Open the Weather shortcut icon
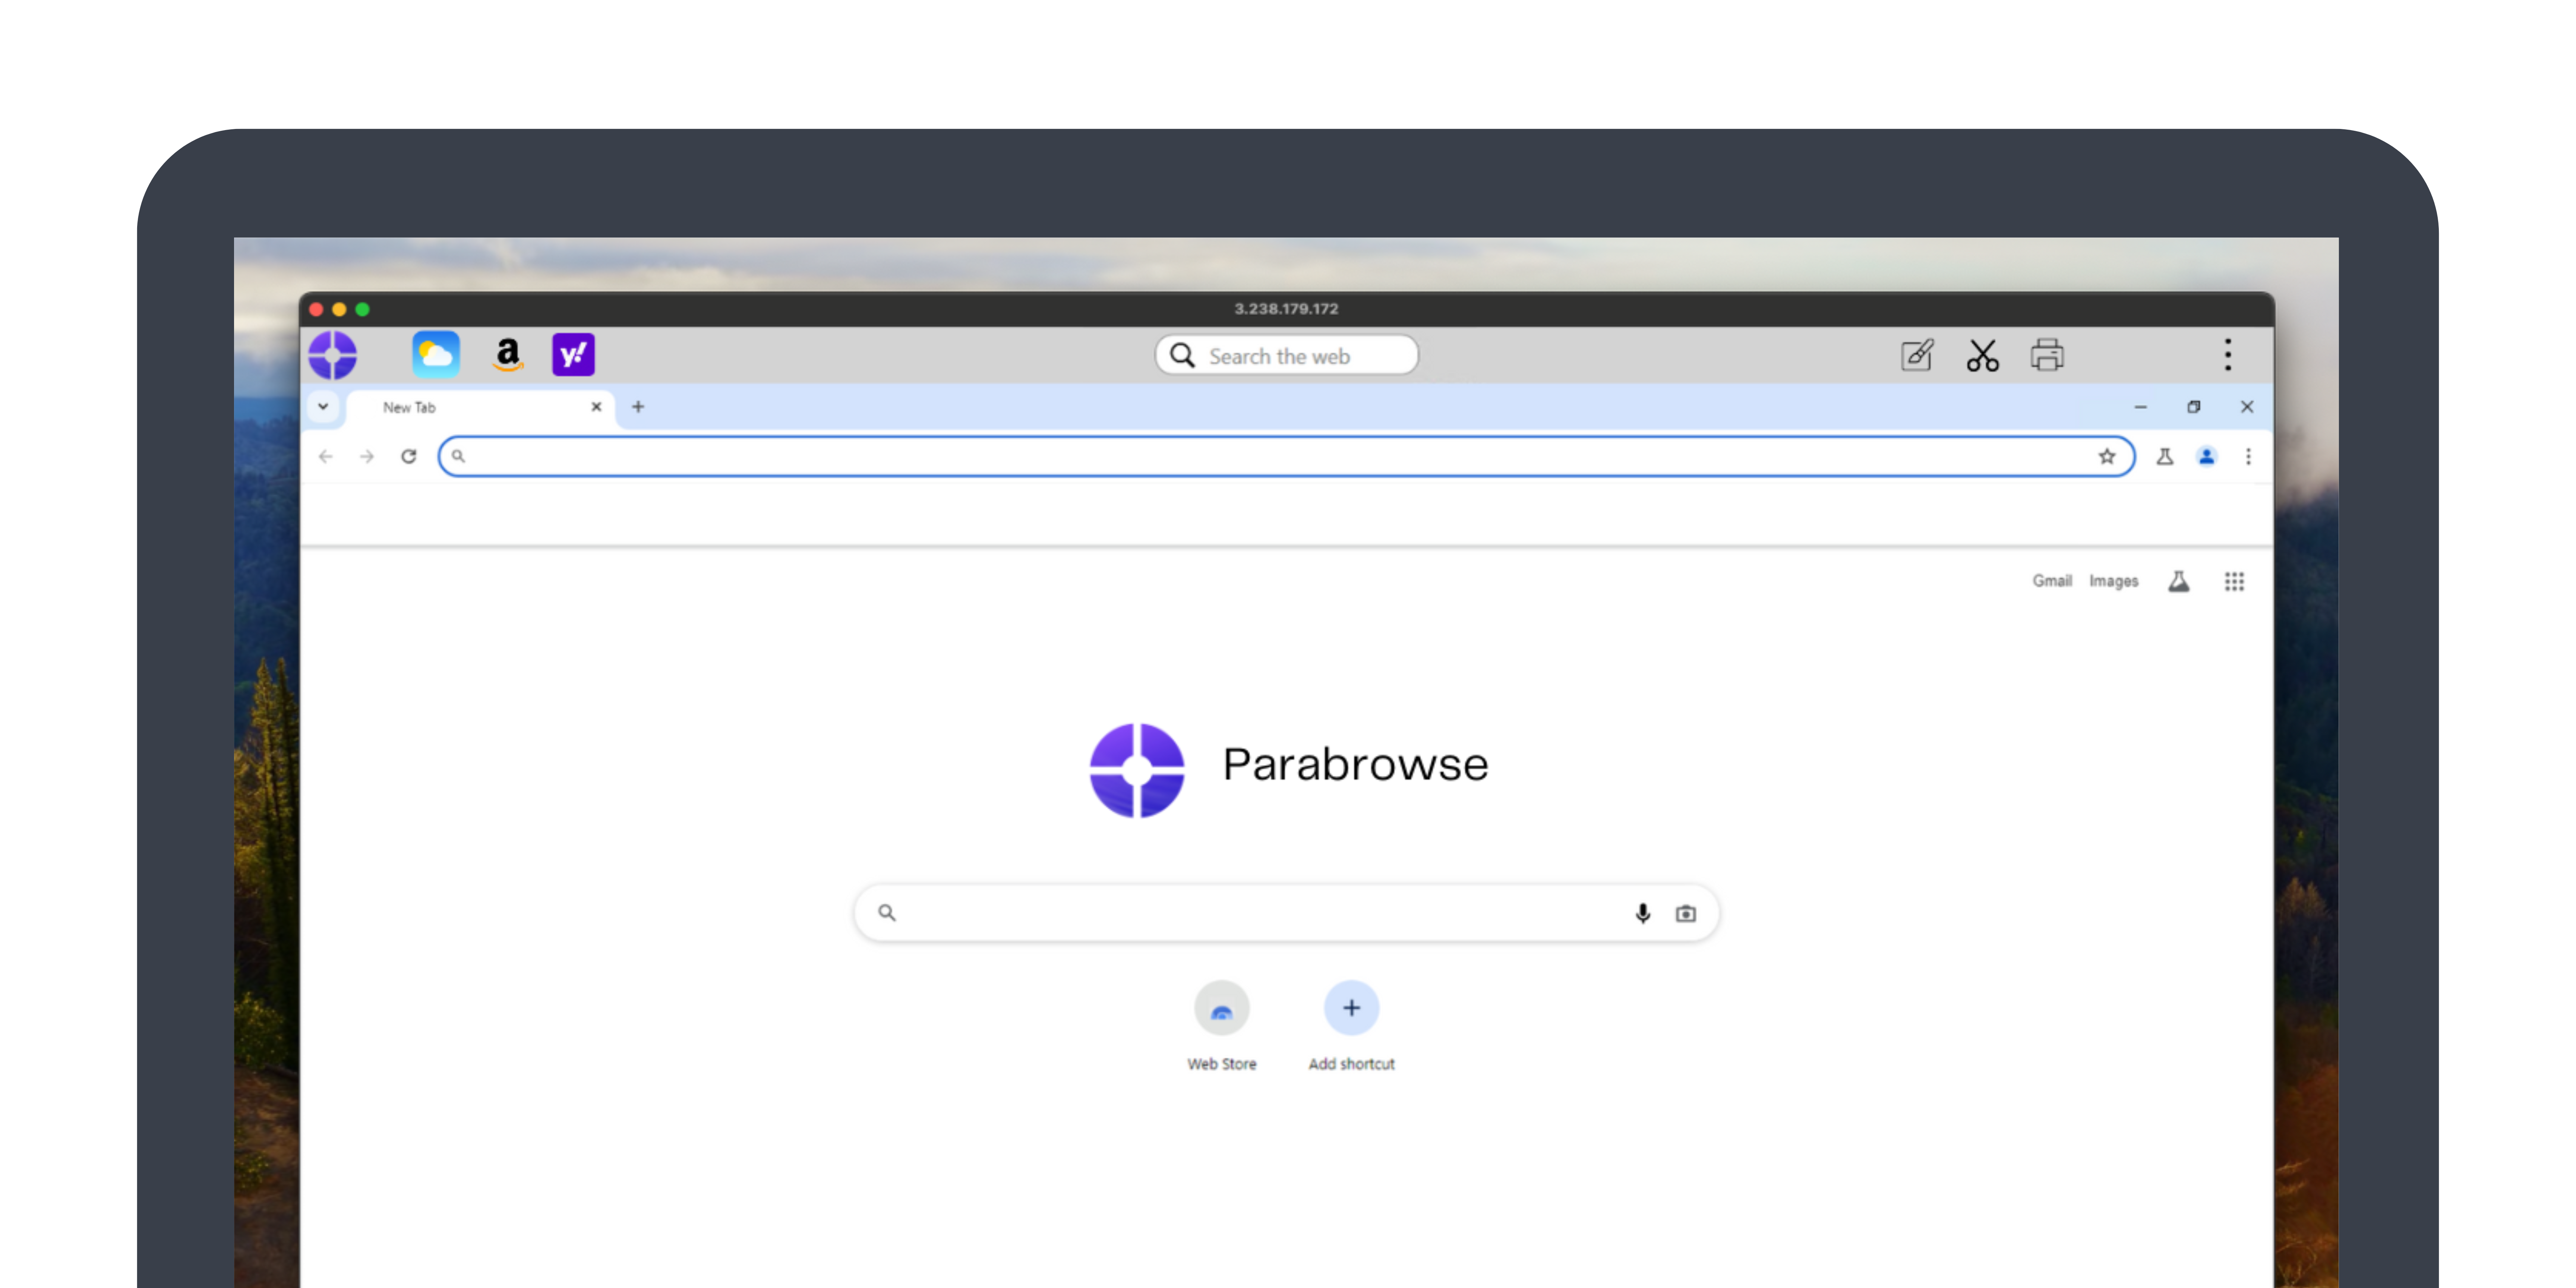The height and width of the screenshot is (1288, 2576). [436, 355]
